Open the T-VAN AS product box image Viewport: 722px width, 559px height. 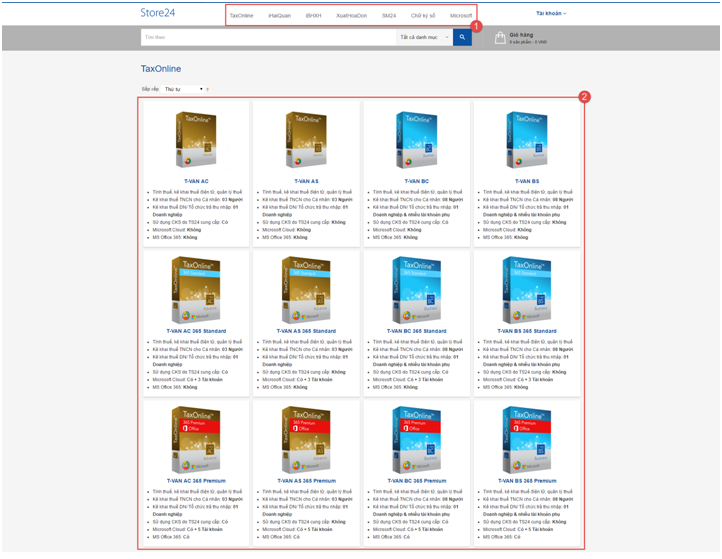pyautogui.click(x=306, y=139)
